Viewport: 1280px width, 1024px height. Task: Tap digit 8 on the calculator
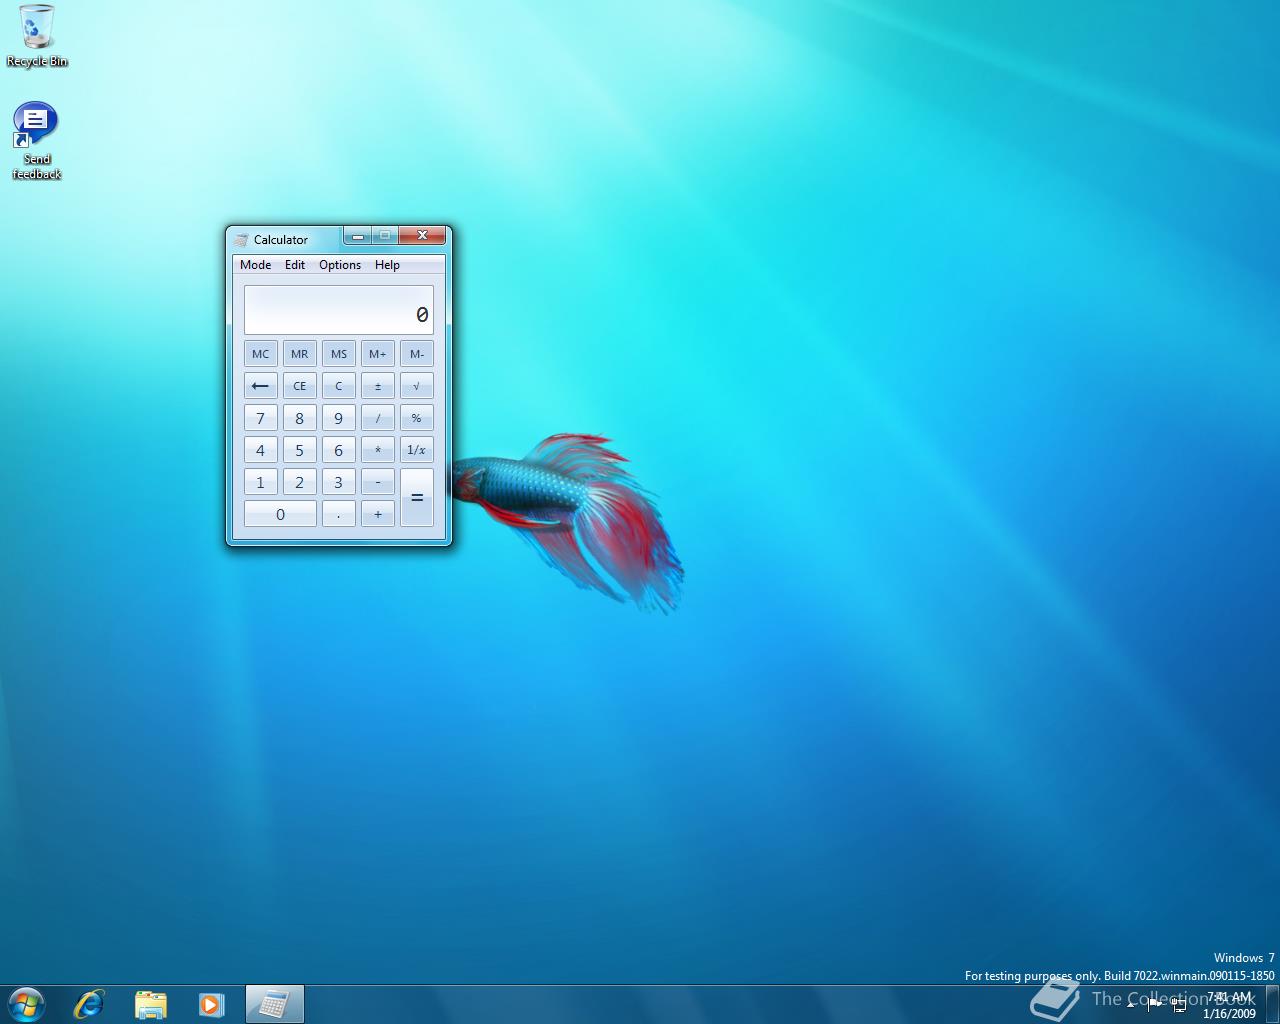point(300,418)
